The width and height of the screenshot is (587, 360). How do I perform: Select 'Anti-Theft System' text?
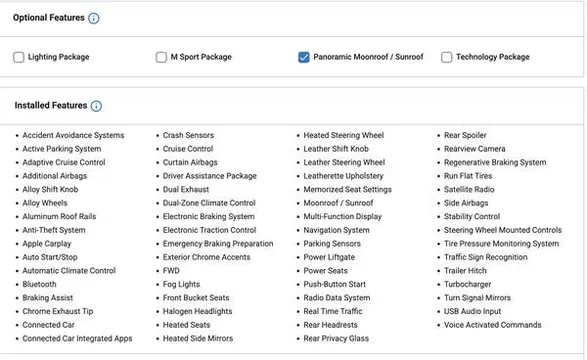[x=54, y=230]
